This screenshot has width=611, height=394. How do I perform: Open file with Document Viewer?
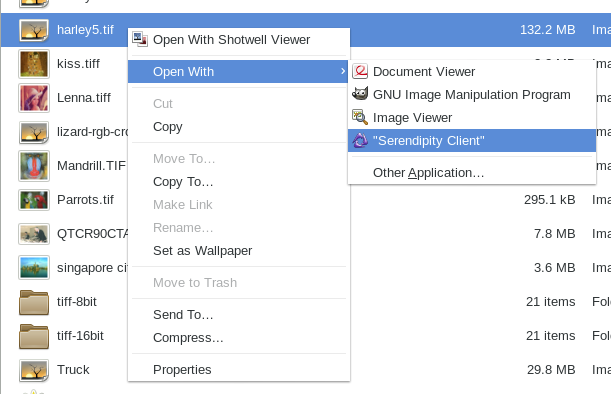472,71
